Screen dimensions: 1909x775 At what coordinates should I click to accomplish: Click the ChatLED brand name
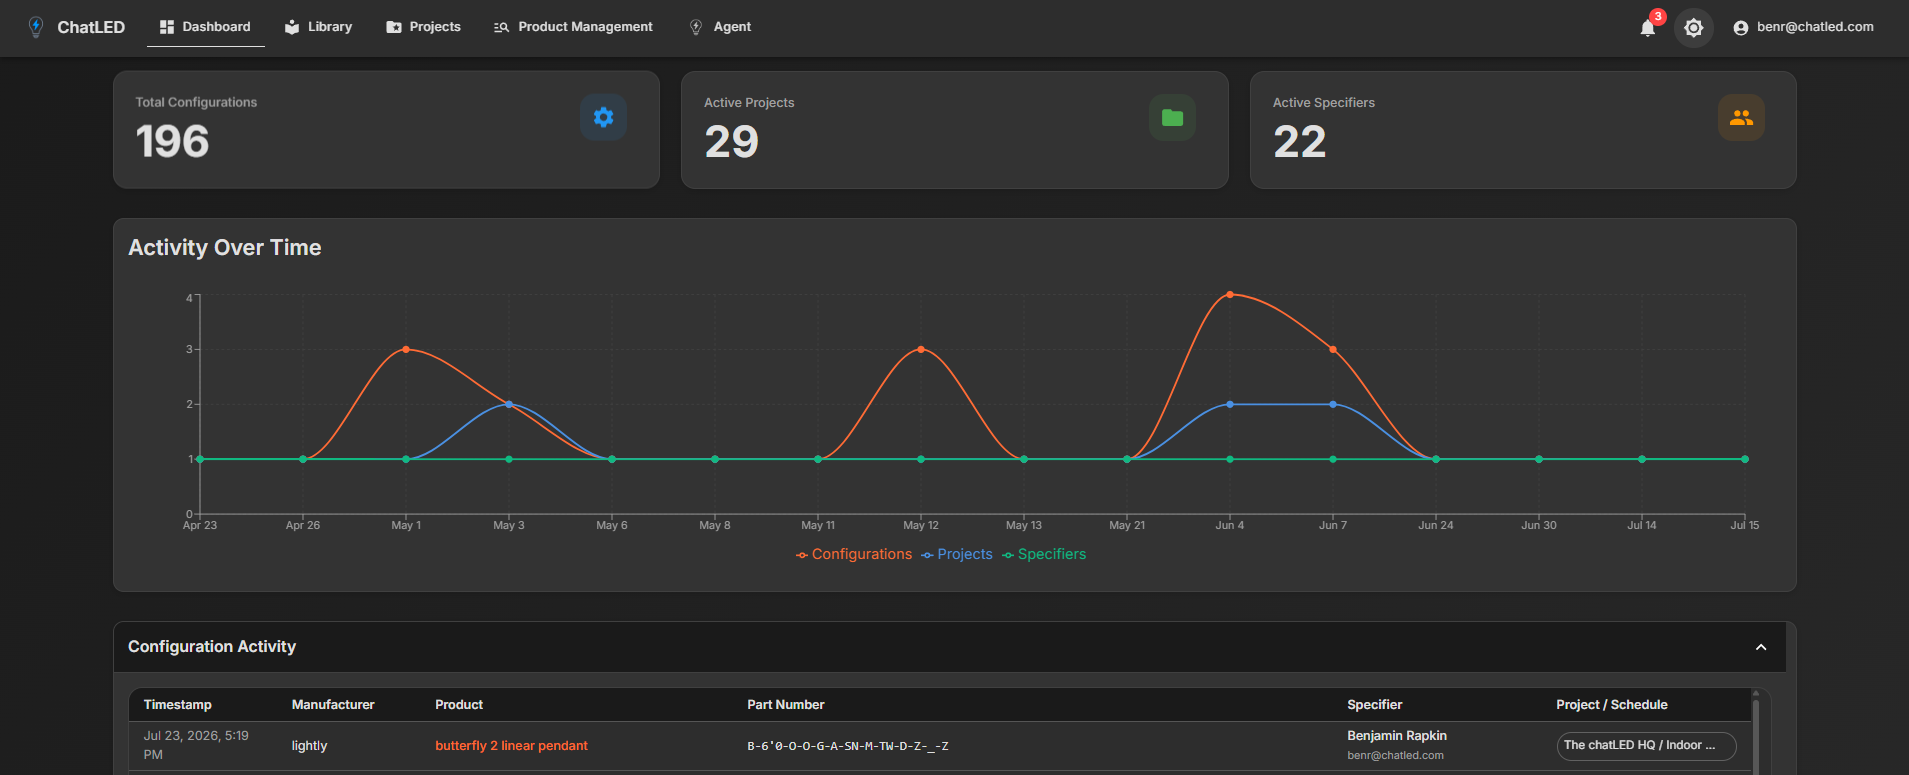coord(91,27)
